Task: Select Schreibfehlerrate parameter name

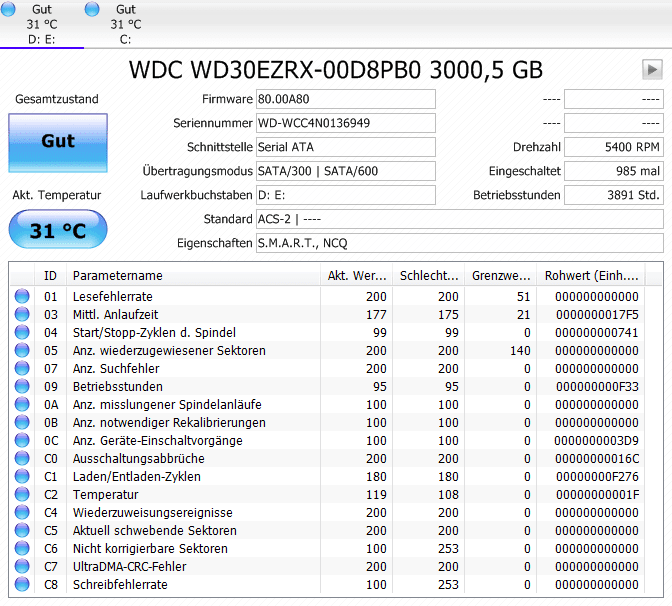Action: click(120, 585)
